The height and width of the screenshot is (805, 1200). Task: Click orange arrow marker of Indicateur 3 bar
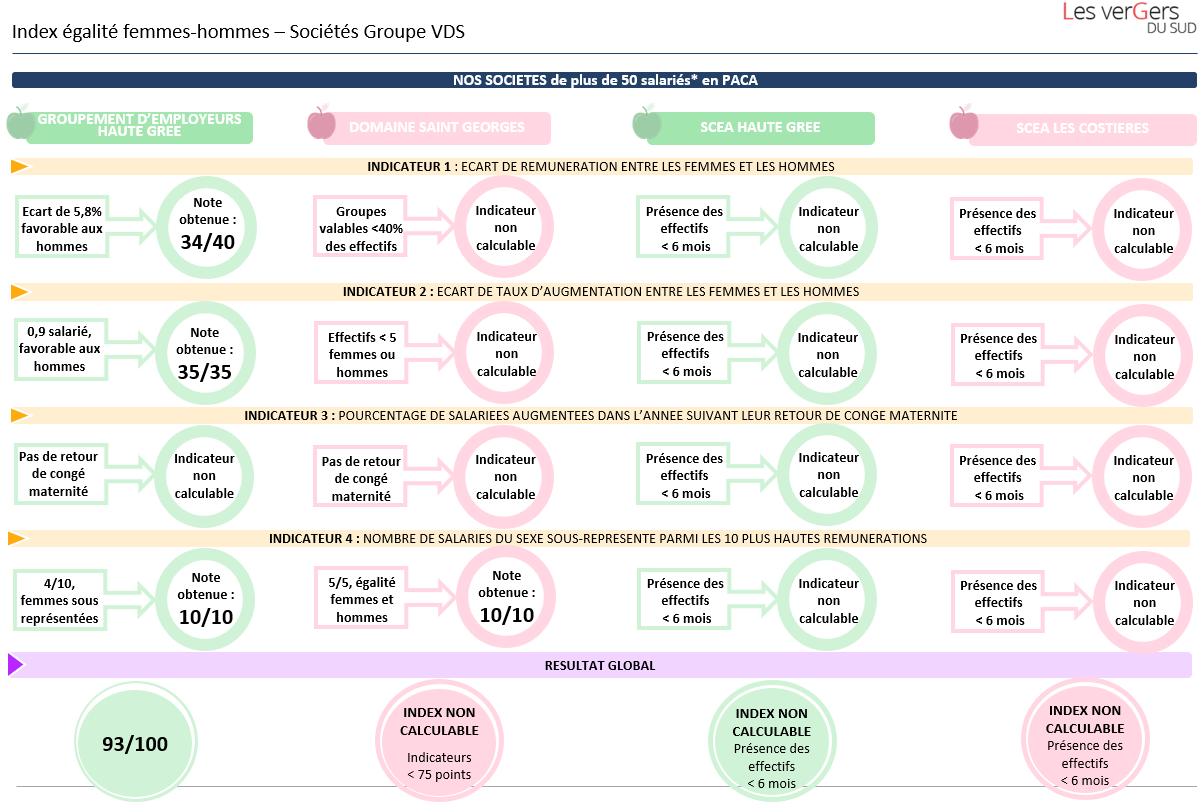20,415
